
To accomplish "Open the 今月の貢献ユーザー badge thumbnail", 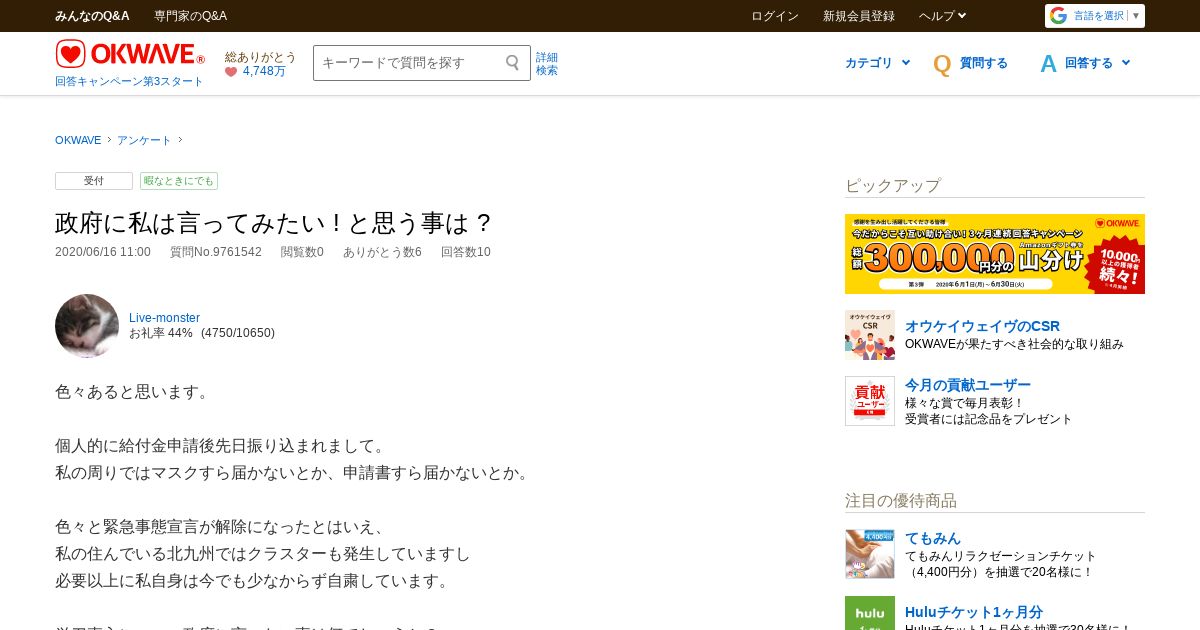I will (870, 401).
